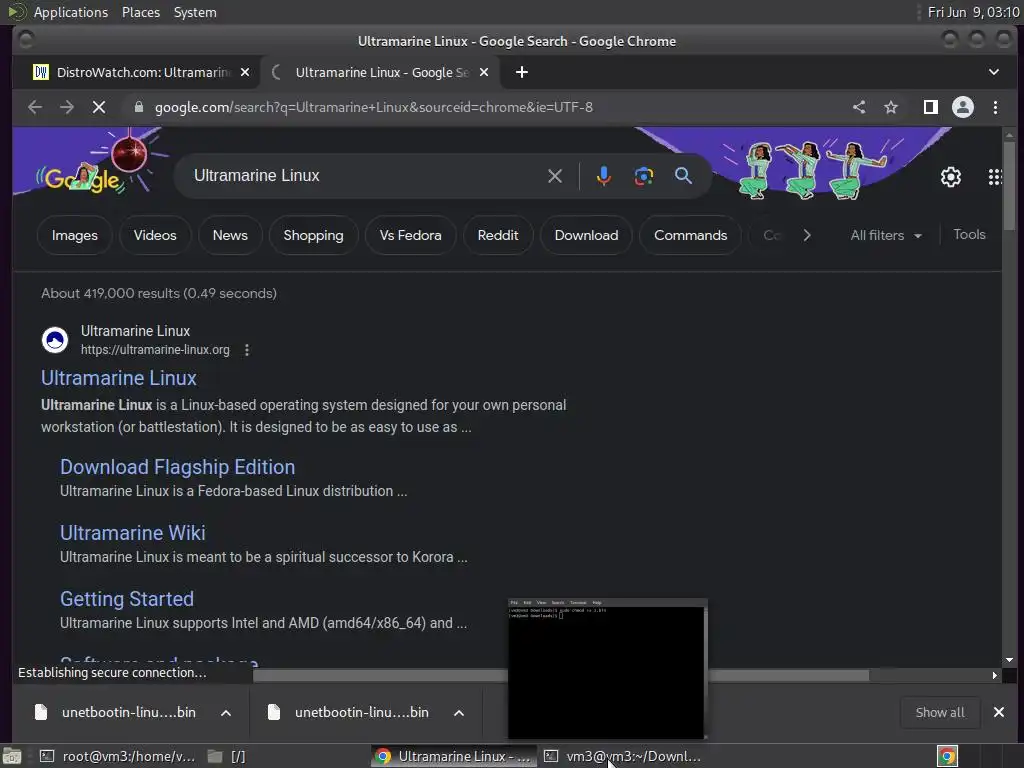Close the downloads bar
Viewport: 1024px width, 768px height.
[999, 712]
